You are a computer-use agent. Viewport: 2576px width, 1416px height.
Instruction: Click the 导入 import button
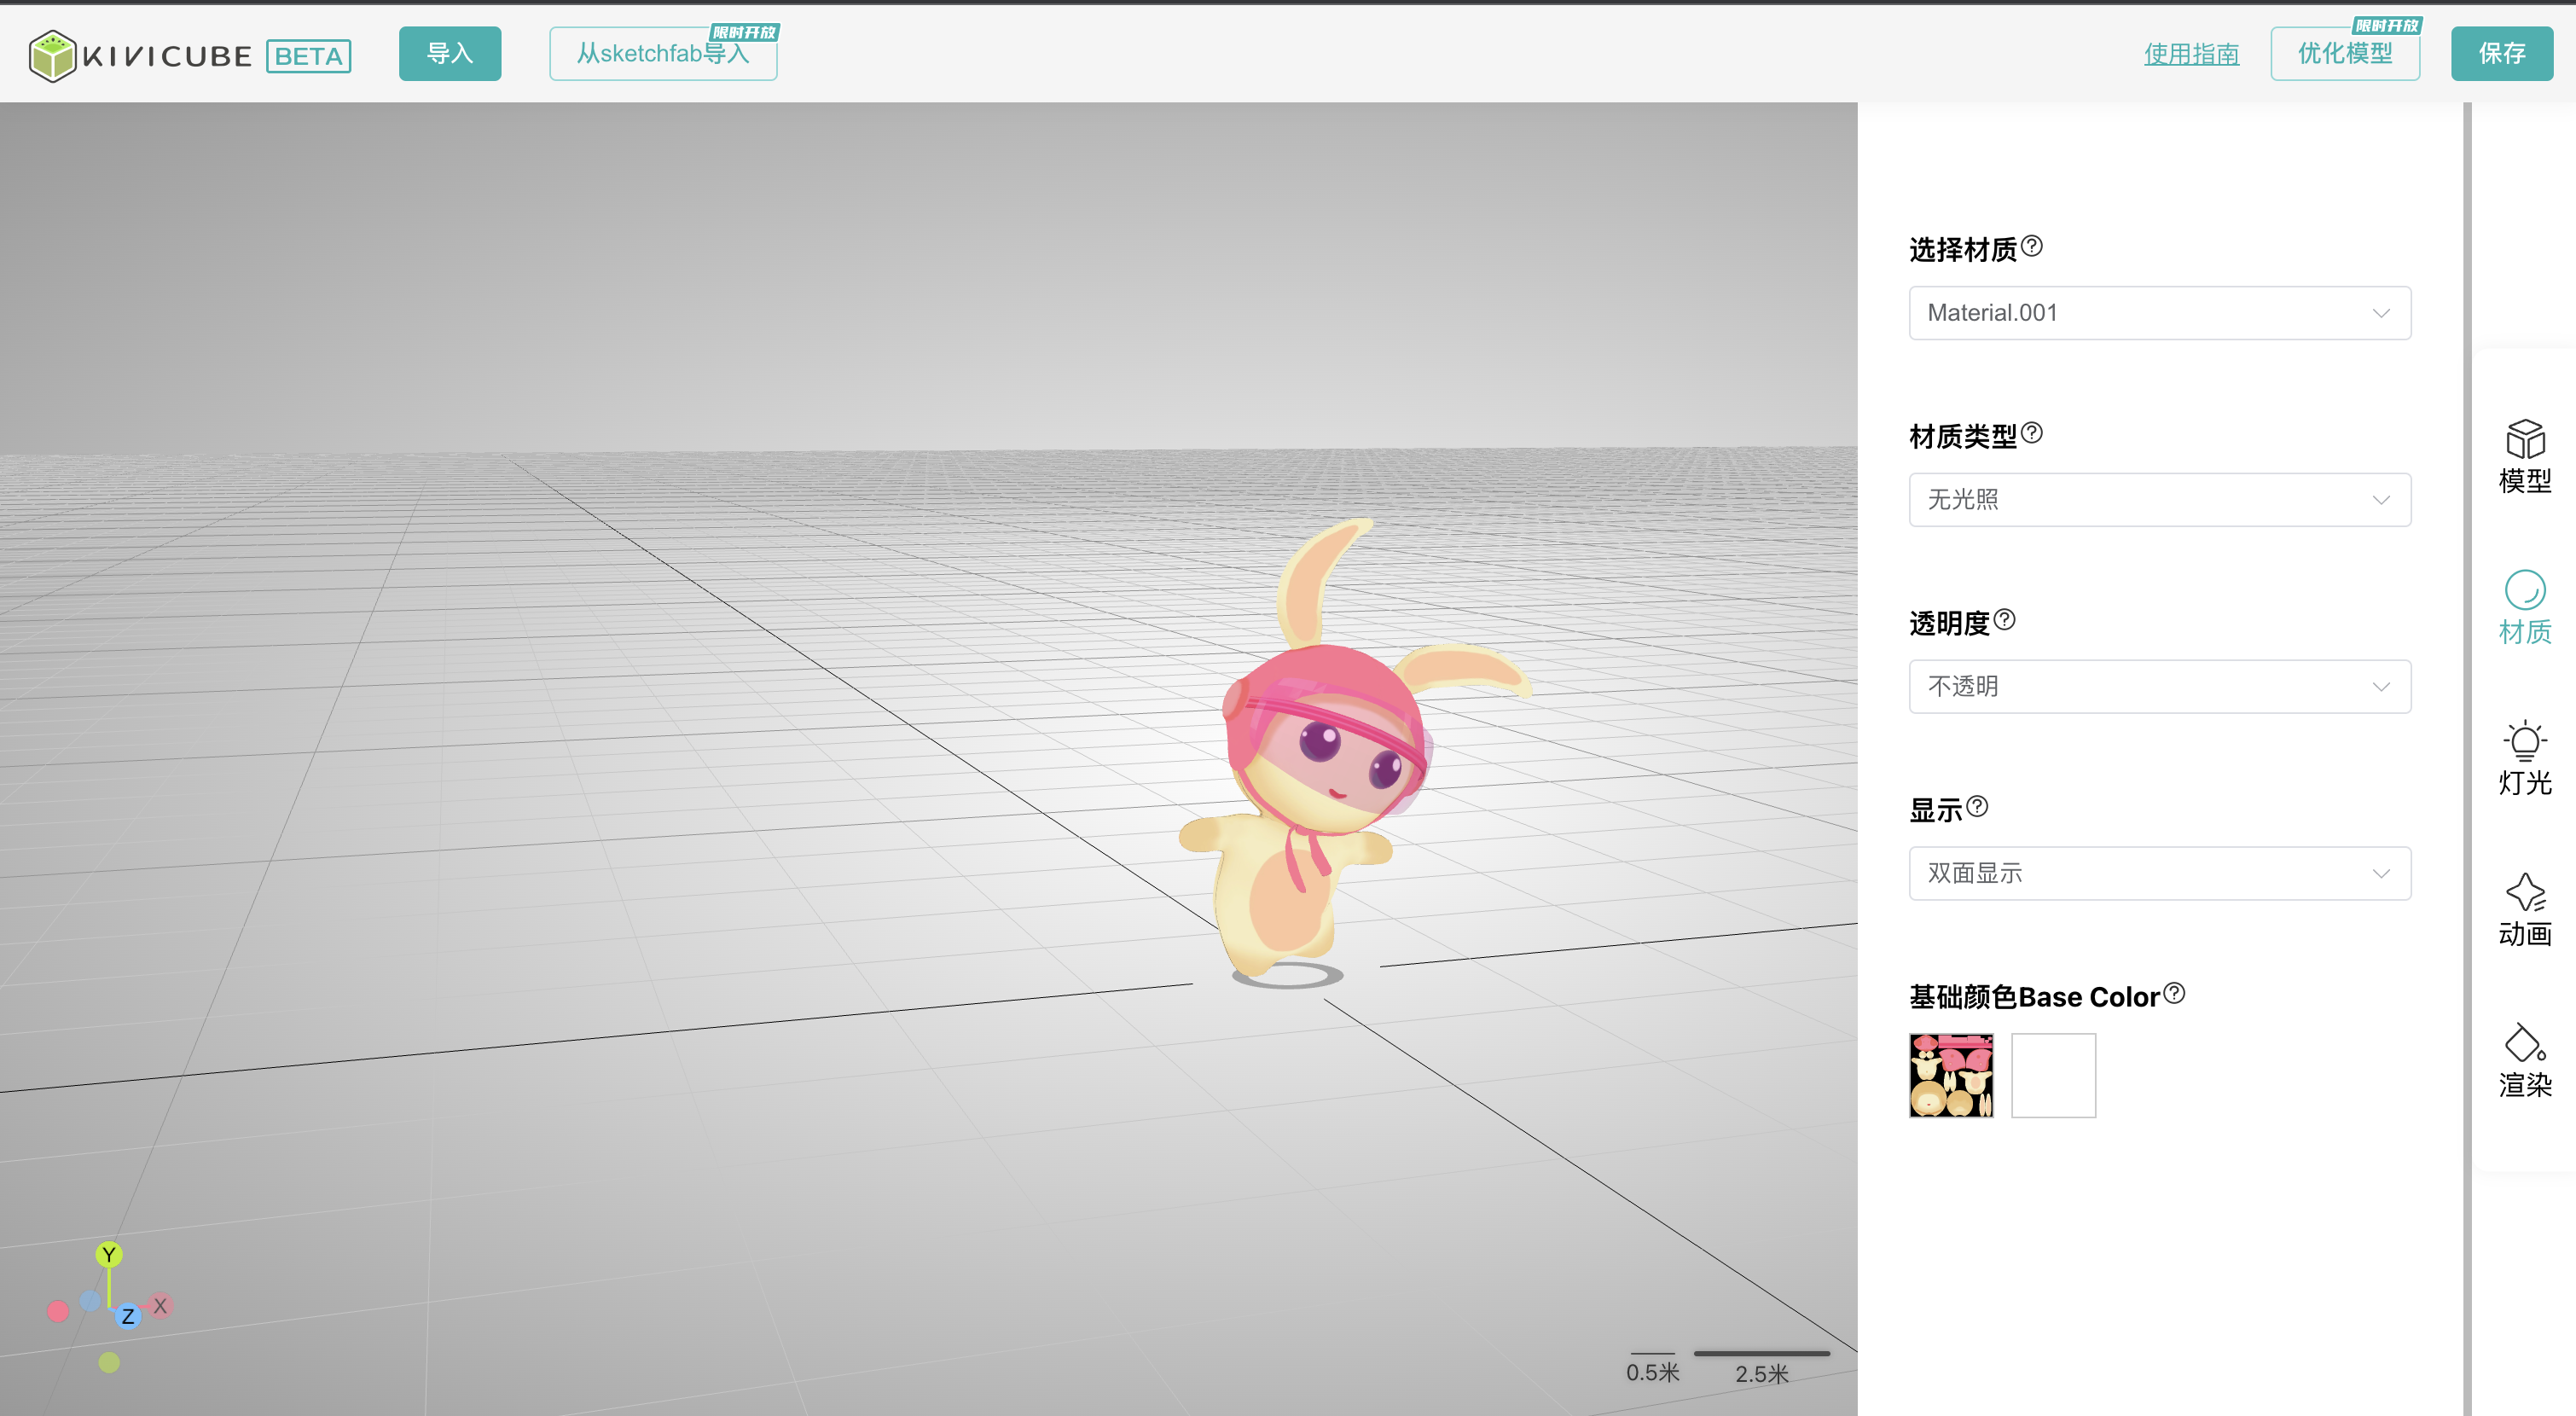(450, 54)
